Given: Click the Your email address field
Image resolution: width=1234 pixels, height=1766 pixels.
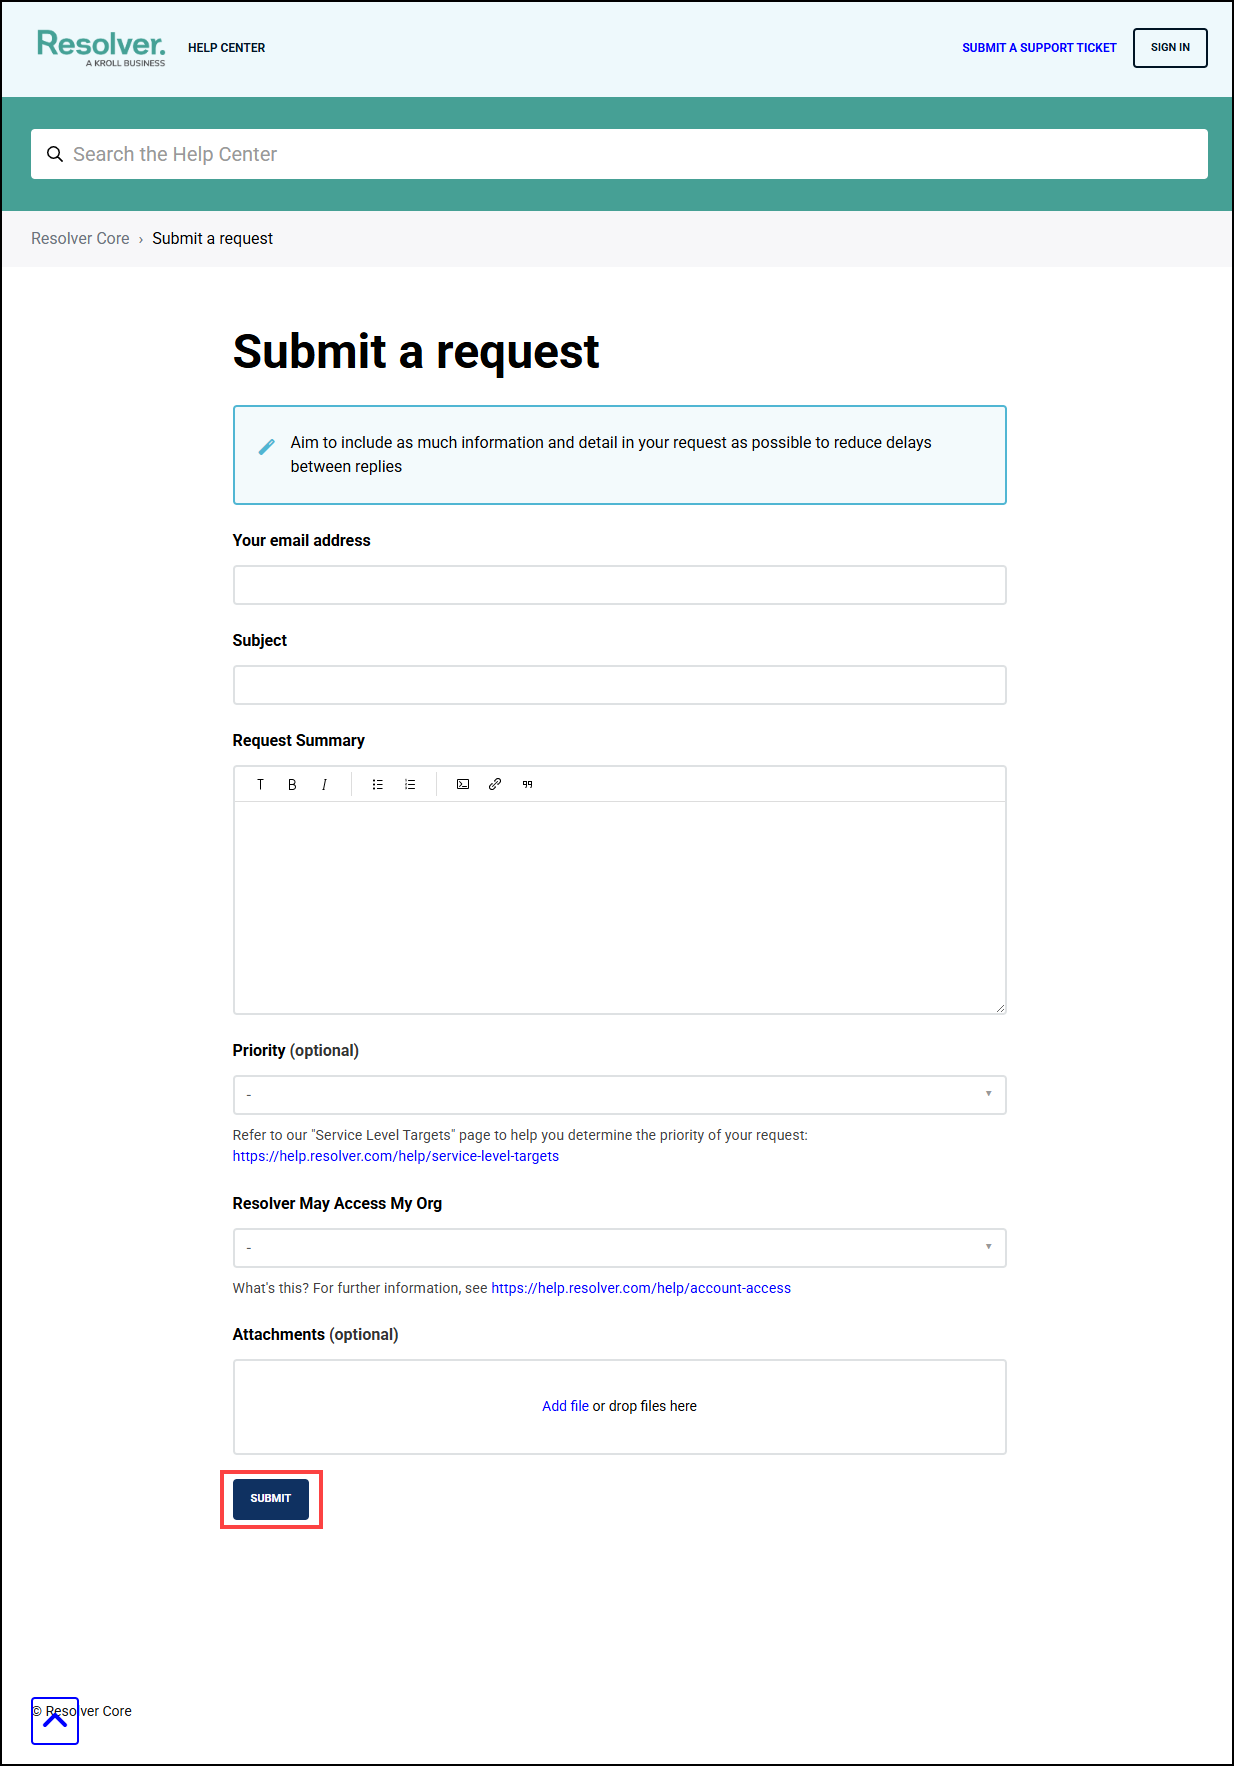Looking at the screenshot, I should coord(619,585).
